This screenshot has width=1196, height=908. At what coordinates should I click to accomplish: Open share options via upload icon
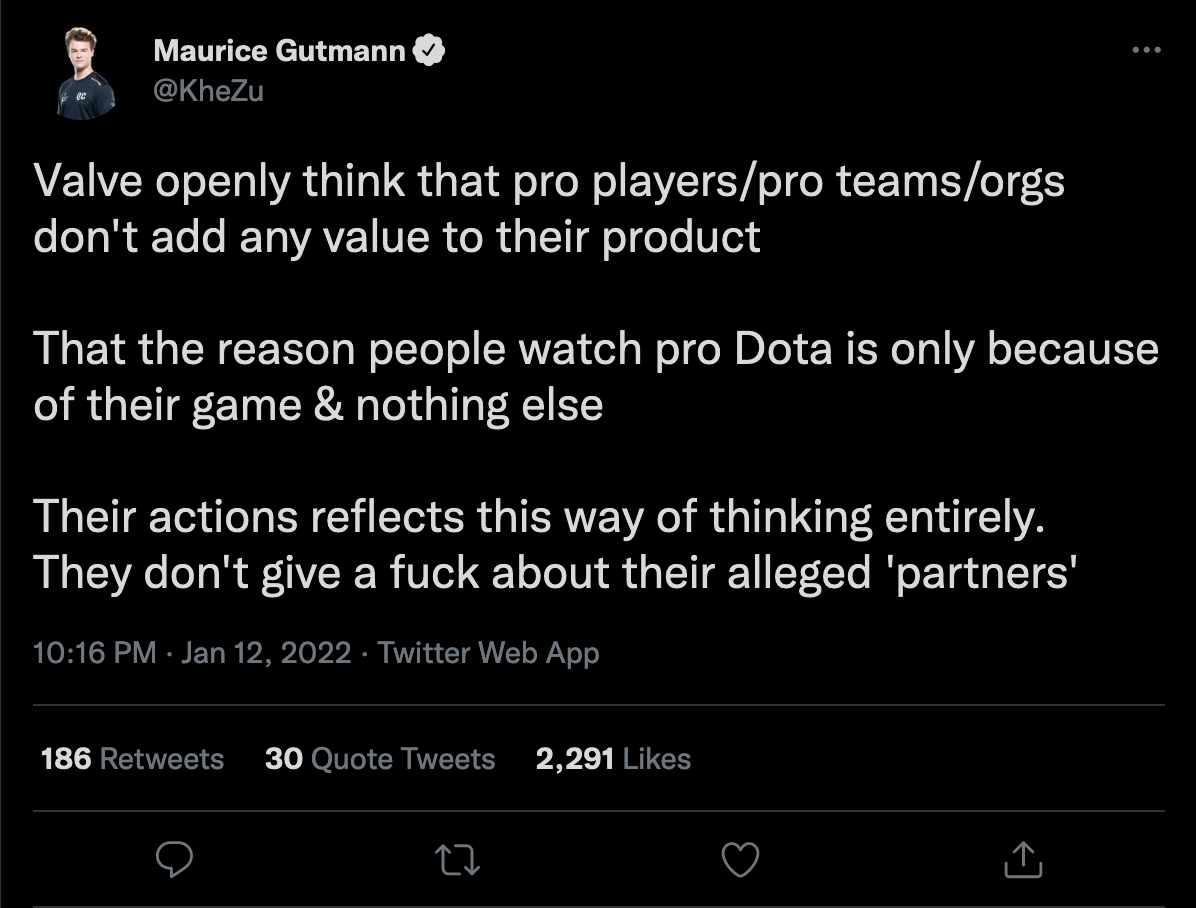(1023, 859)
